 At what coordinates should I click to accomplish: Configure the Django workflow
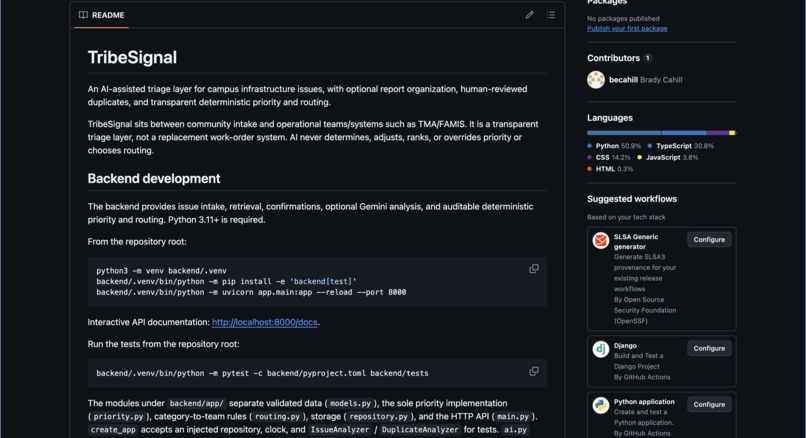[x=709, y=348]
